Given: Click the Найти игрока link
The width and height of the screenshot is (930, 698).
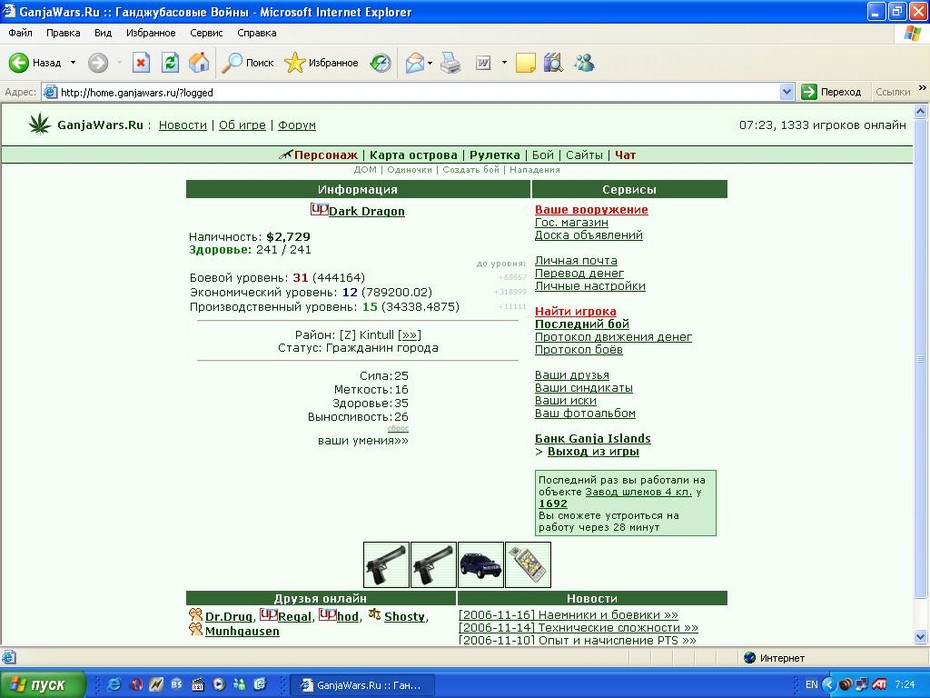Looking at the screenshot, I should 575,311.
